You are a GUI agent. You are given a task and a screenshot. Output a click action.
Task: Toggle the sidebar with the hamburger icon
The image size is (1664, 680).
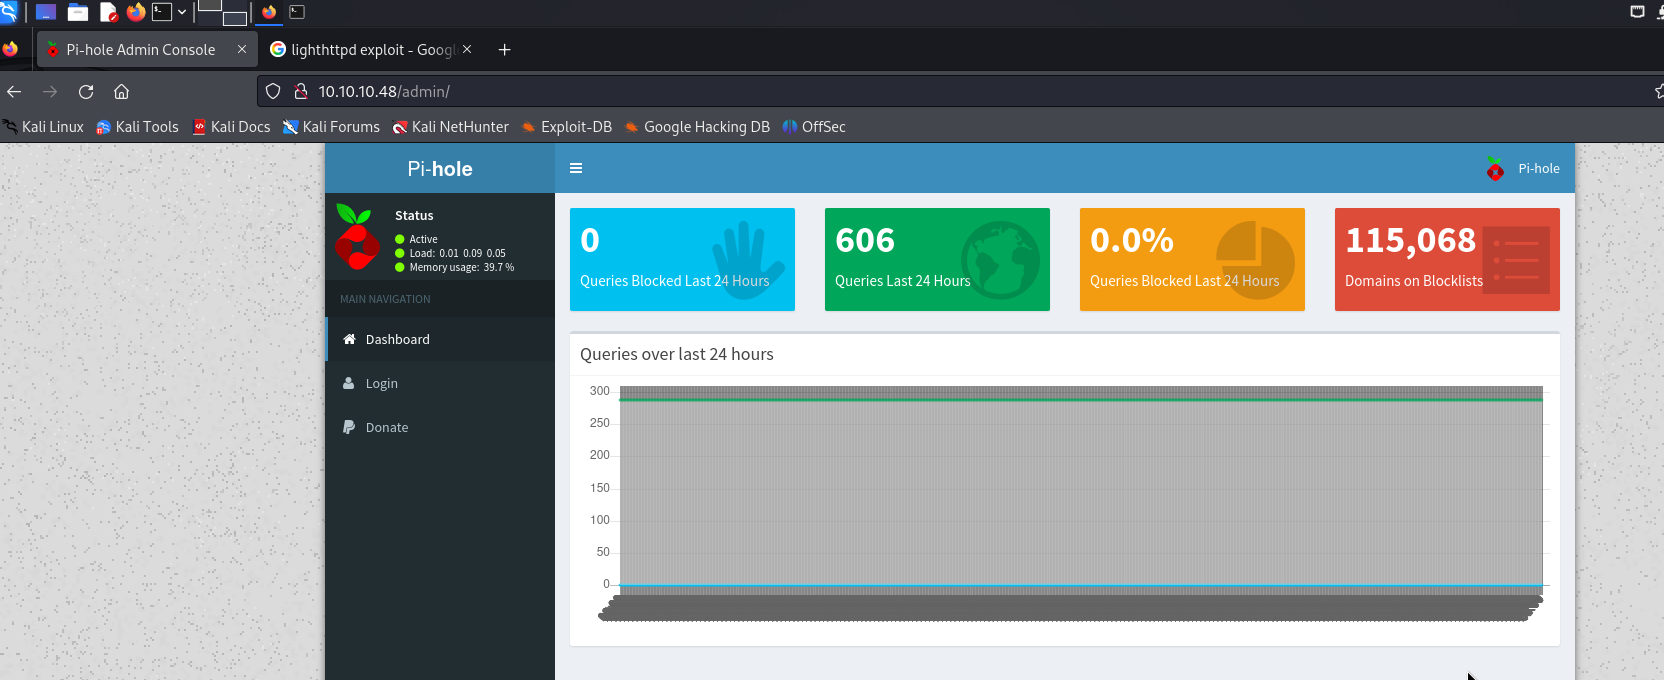coord(576,168)
